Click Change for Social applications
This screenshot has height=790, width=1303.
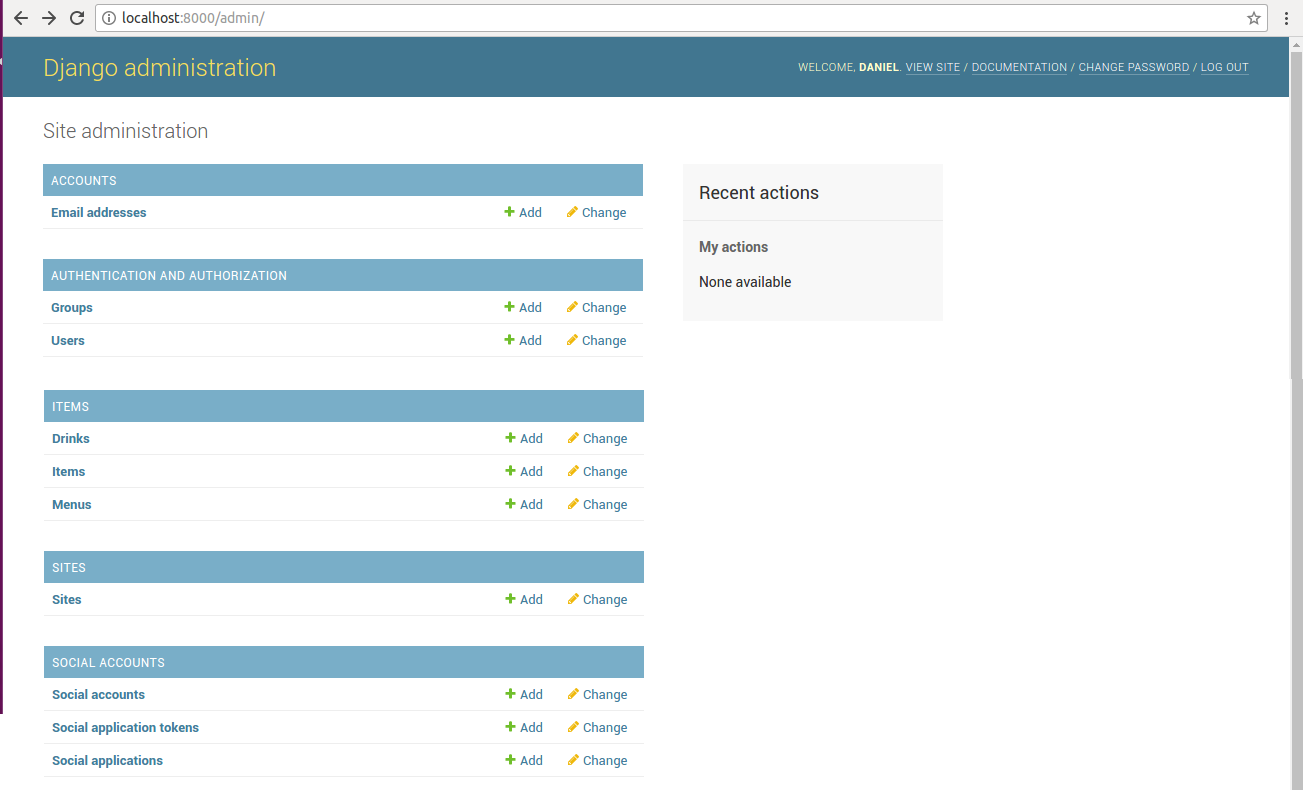tap(597, 760)
